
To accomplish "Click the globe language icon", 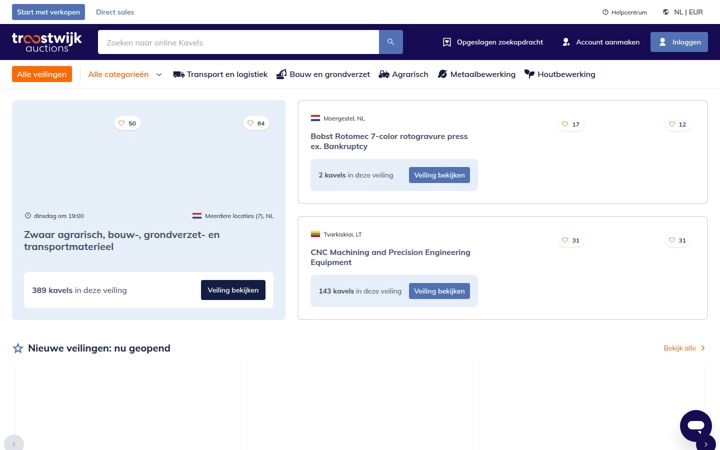I will [666, 12].
